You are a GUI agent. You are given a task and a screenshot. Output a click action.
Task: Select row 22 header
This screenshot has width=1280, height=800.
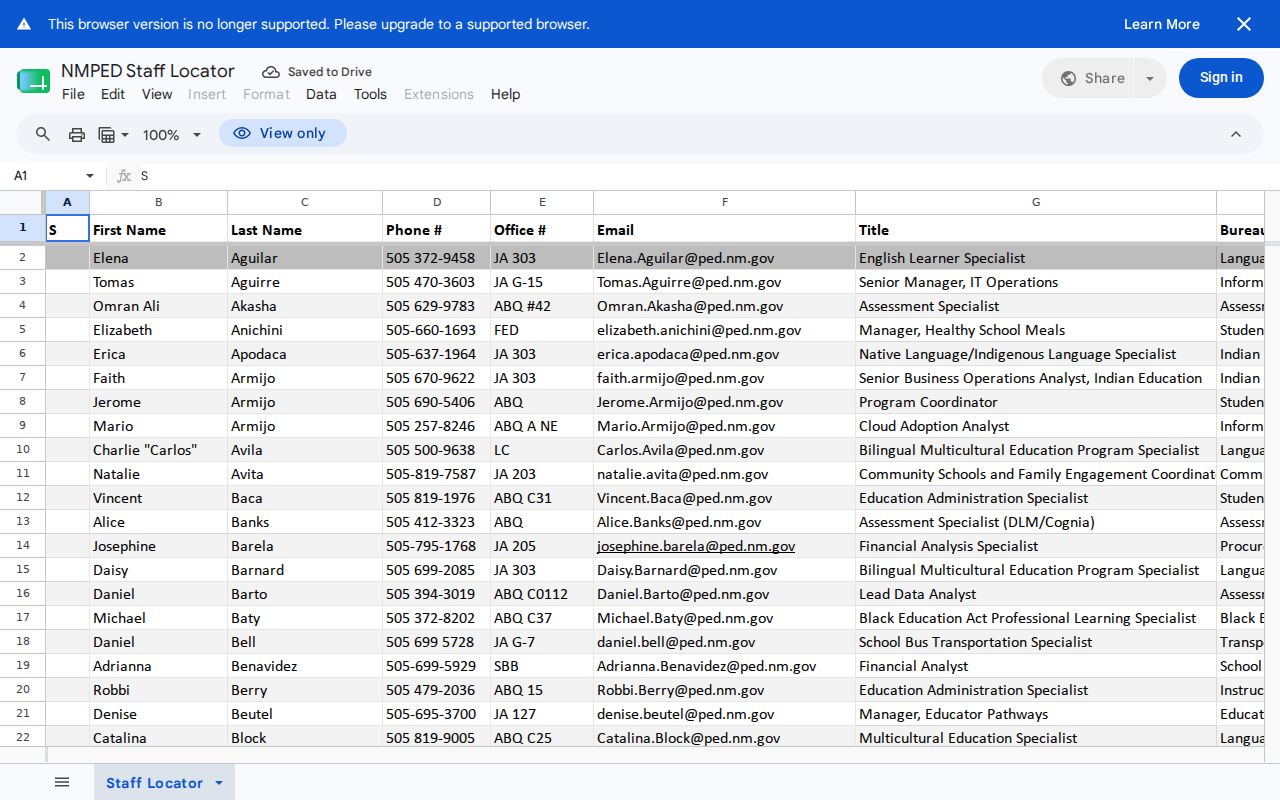[22, 737]
